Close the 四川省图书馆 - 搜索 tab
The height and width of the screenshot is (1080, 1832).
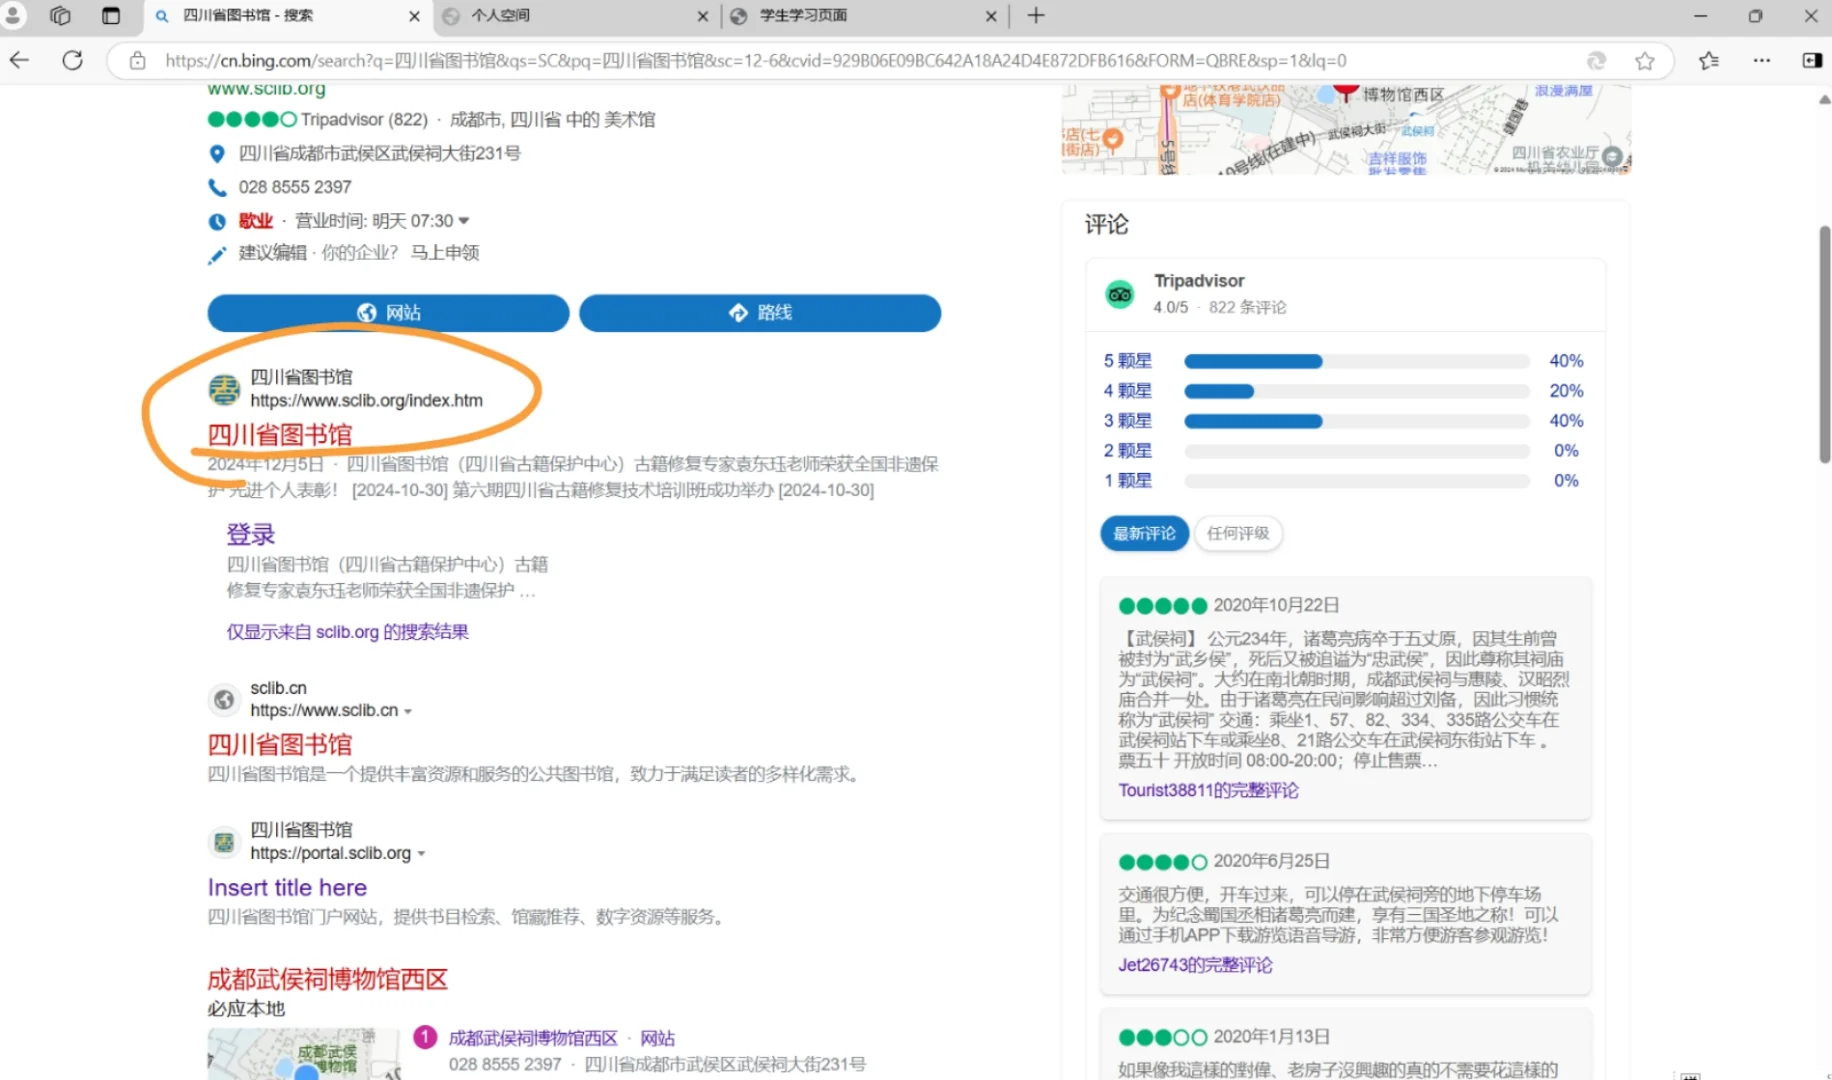(x=414, y=16)
